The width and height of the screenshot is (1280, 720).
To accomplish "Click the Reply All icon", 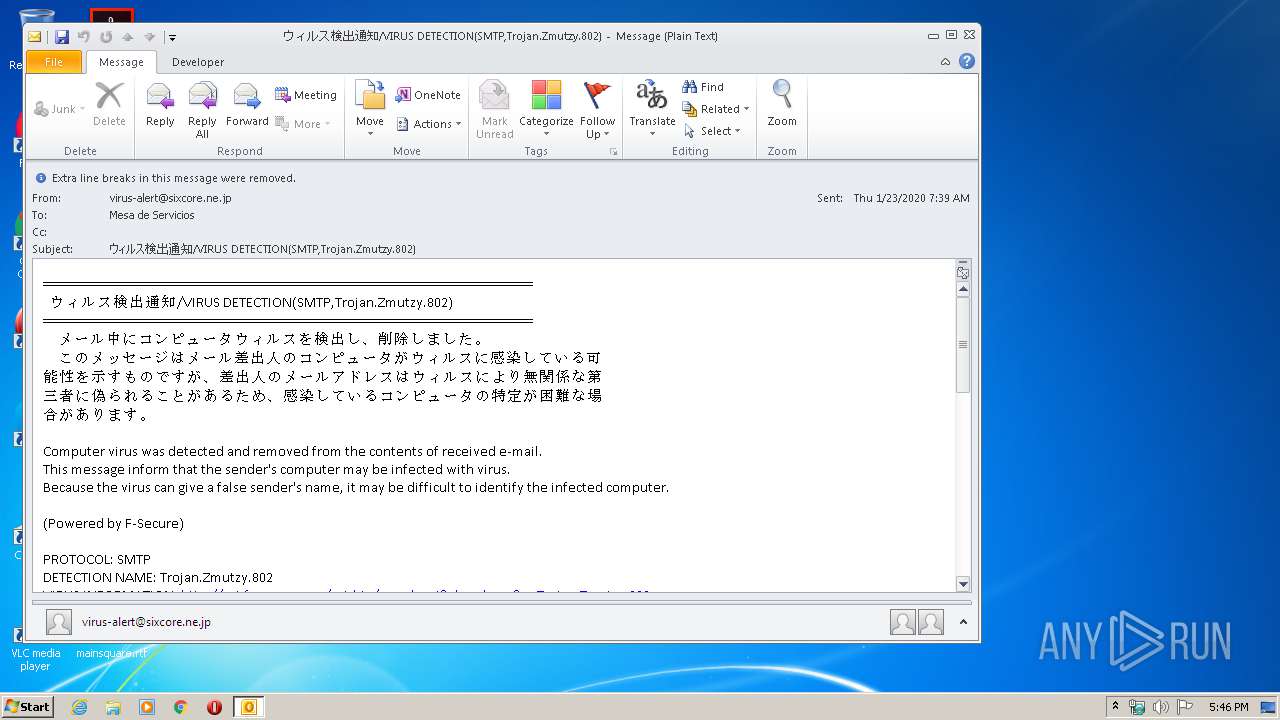I will [202, 110].
